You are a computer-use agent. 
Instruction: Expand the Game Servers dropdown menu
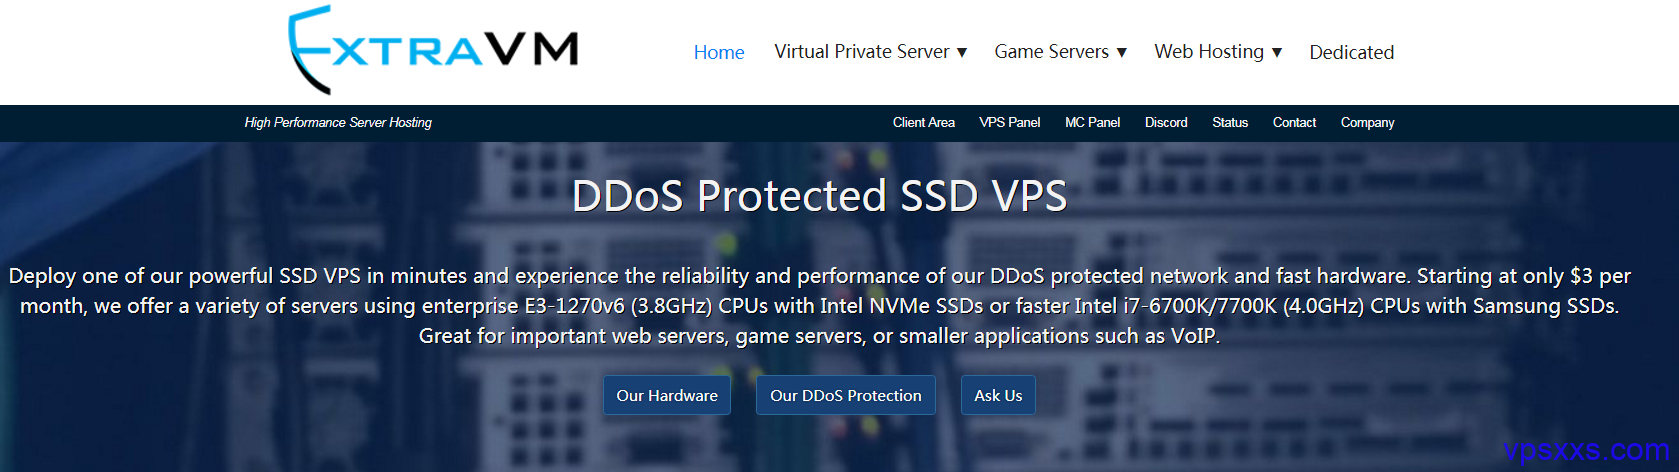click(1060, 52)
